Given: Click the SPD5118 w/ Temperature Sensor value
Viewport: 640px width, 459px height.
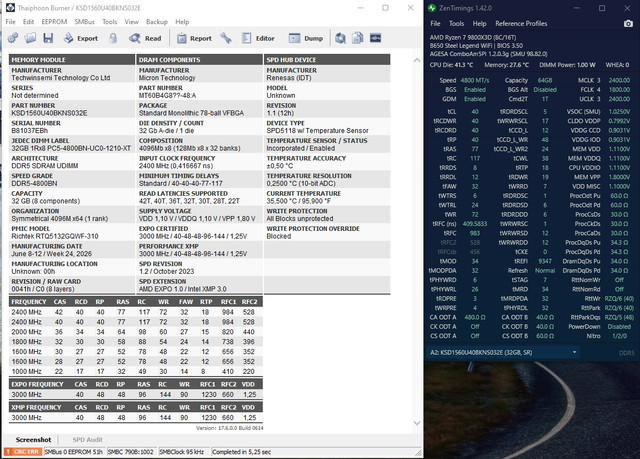Looking at the screenshot, I should (317, 131).
